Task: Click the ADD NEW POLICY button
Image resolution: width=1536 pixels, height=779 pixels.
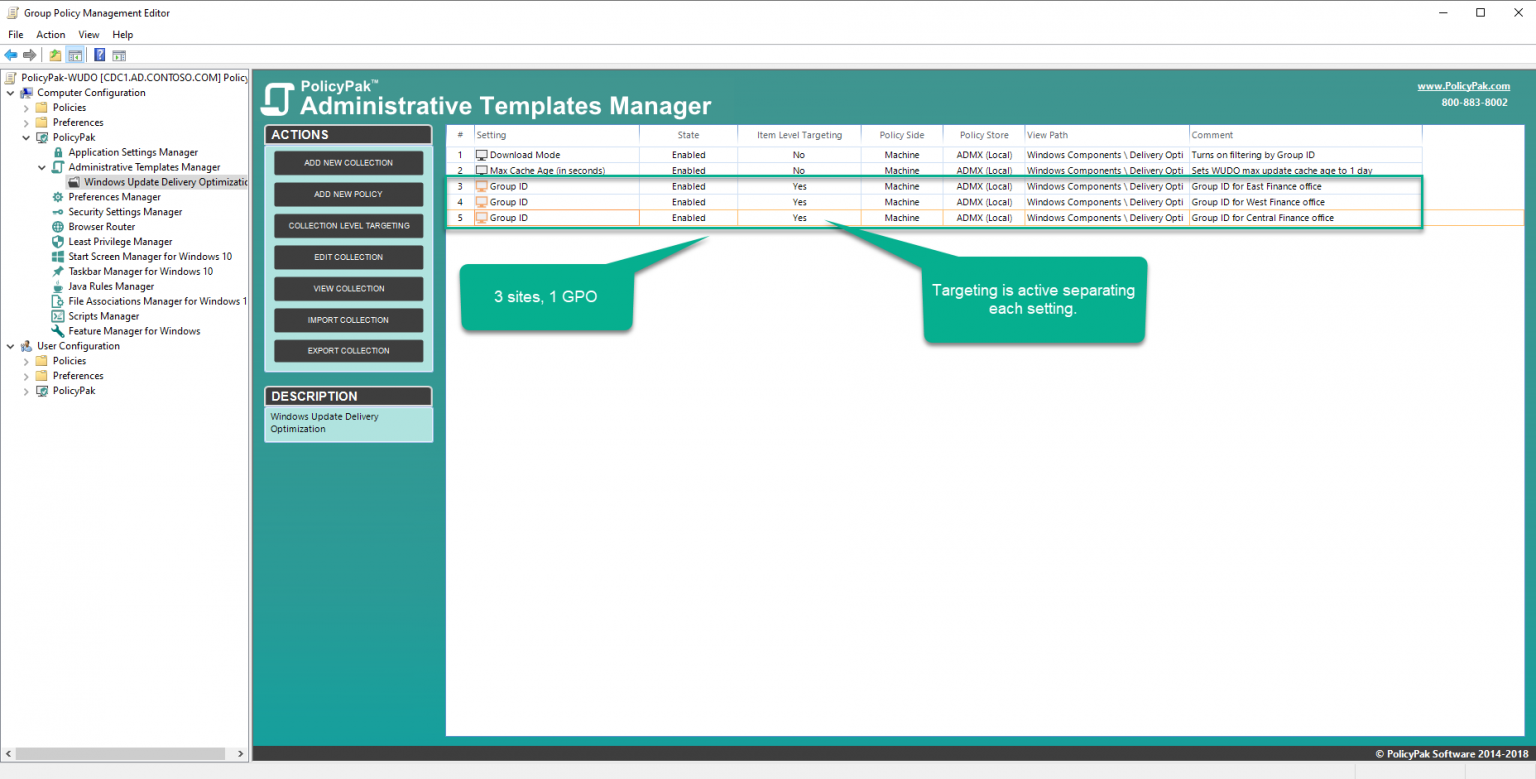Action: 348,194
